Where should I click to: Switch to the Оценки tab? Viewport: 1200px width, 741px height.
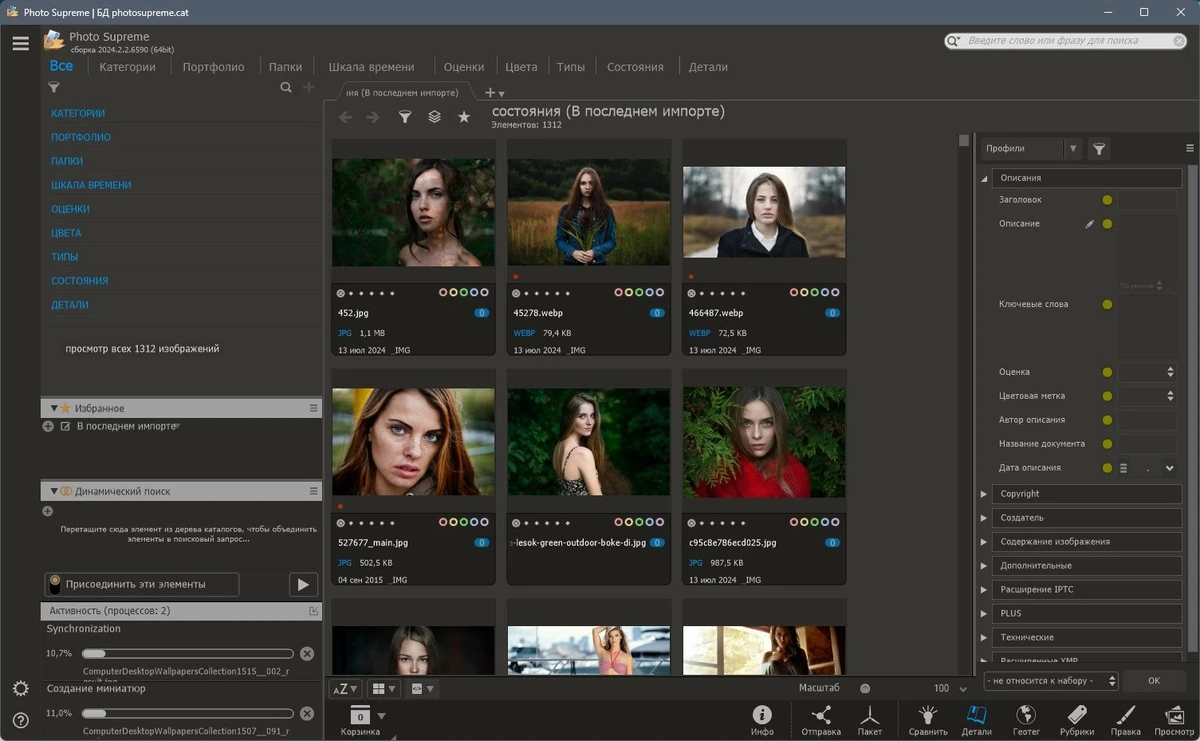tap(464, 67)
